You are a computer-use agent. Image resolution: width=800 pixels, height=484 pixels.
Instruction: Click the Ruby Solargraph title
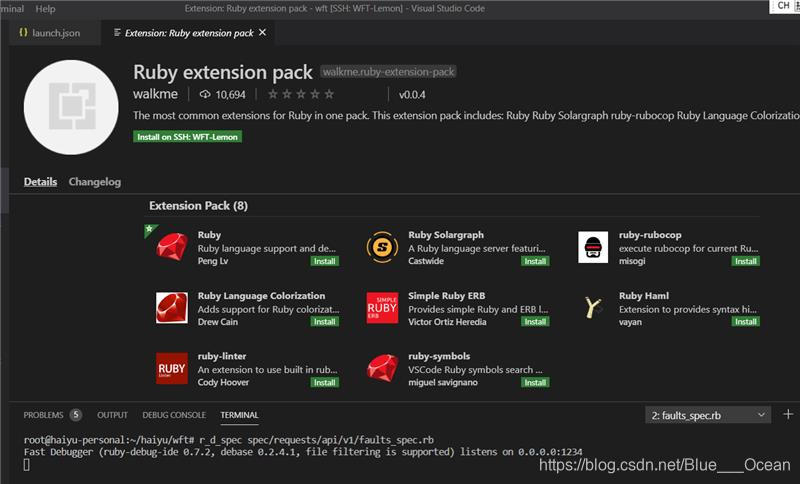pos(446,235)
